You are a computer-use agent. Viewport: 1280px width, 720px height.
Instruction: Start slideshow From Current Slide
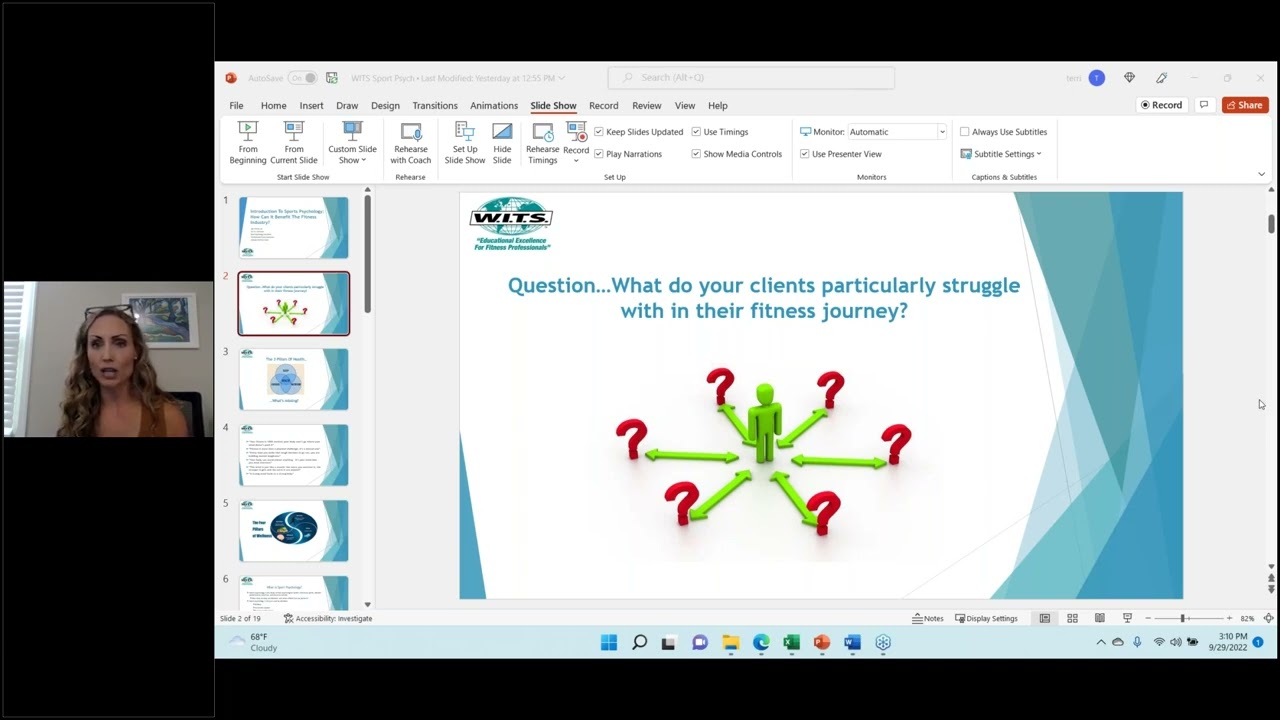(293, 143)
